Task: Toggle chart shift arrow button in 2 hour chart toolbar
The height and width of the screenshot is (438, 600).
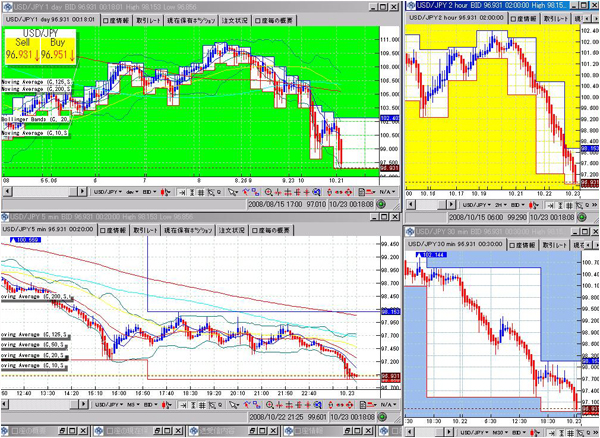Action: [550, 205]
